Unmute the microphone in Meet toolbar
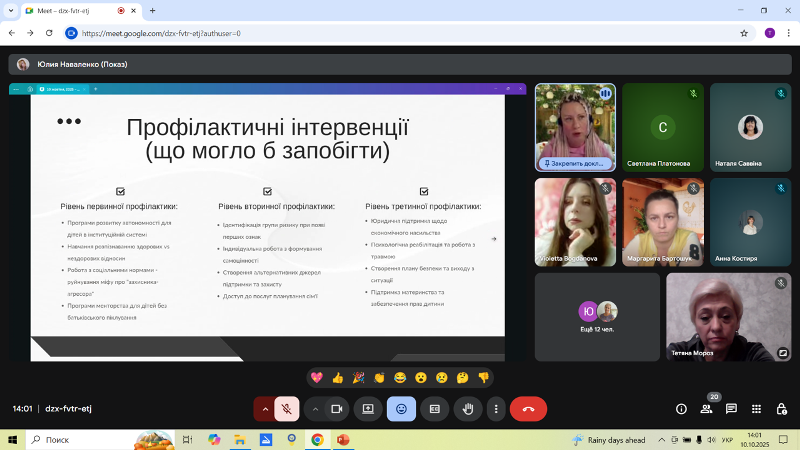Screen dimensions: 800x450 pyautogui.click(x=287, y=409)
